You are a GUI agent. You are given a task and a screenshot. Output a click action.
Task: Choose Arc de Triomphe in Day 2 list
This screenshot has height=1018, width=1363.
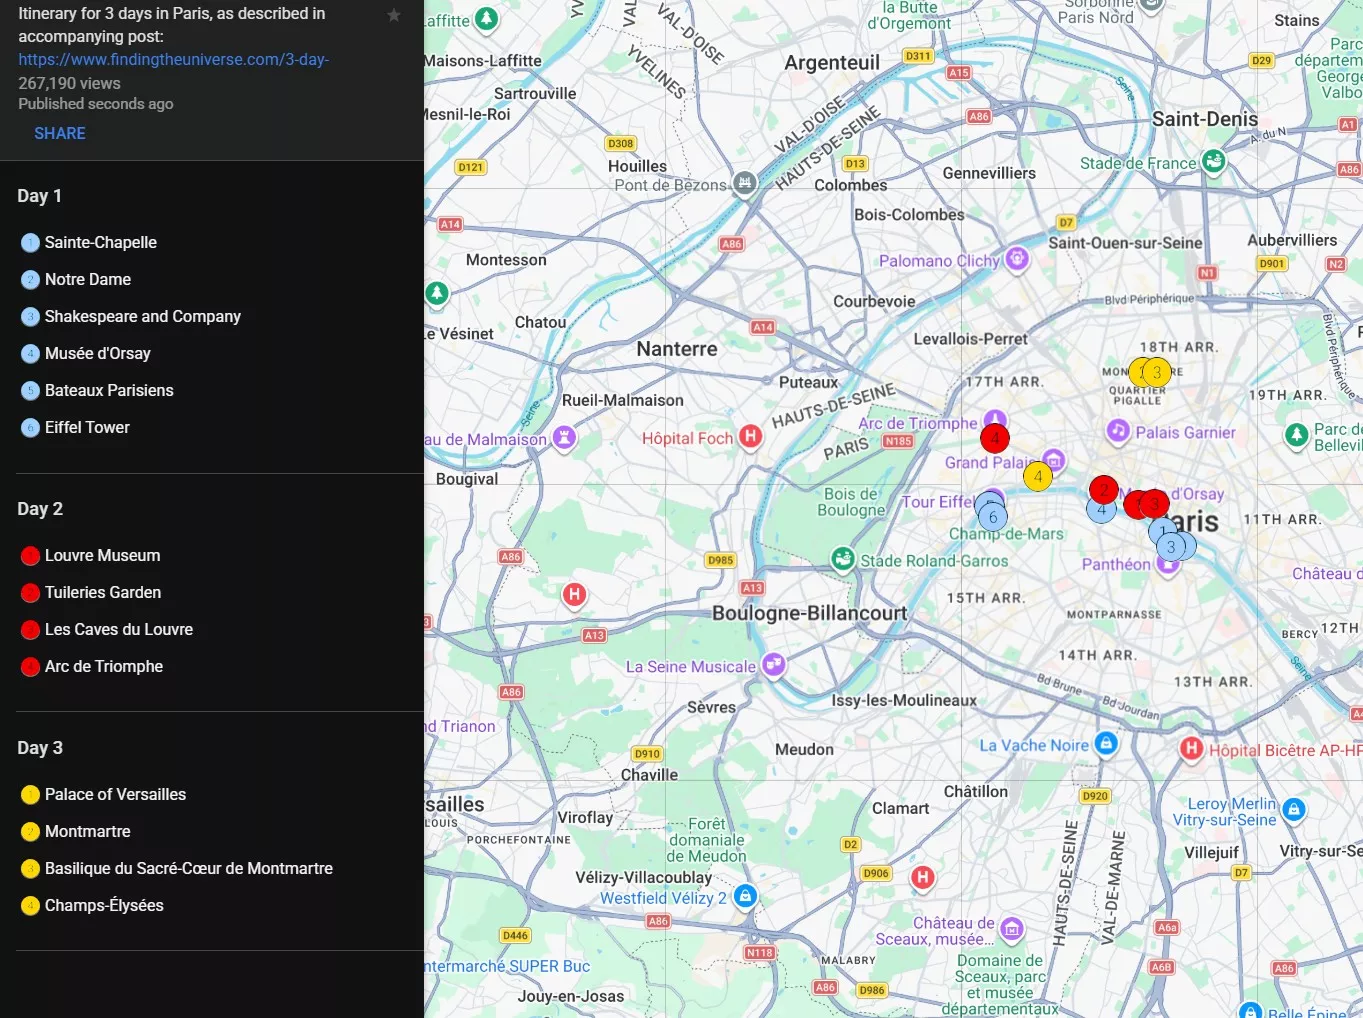(104, 666)
